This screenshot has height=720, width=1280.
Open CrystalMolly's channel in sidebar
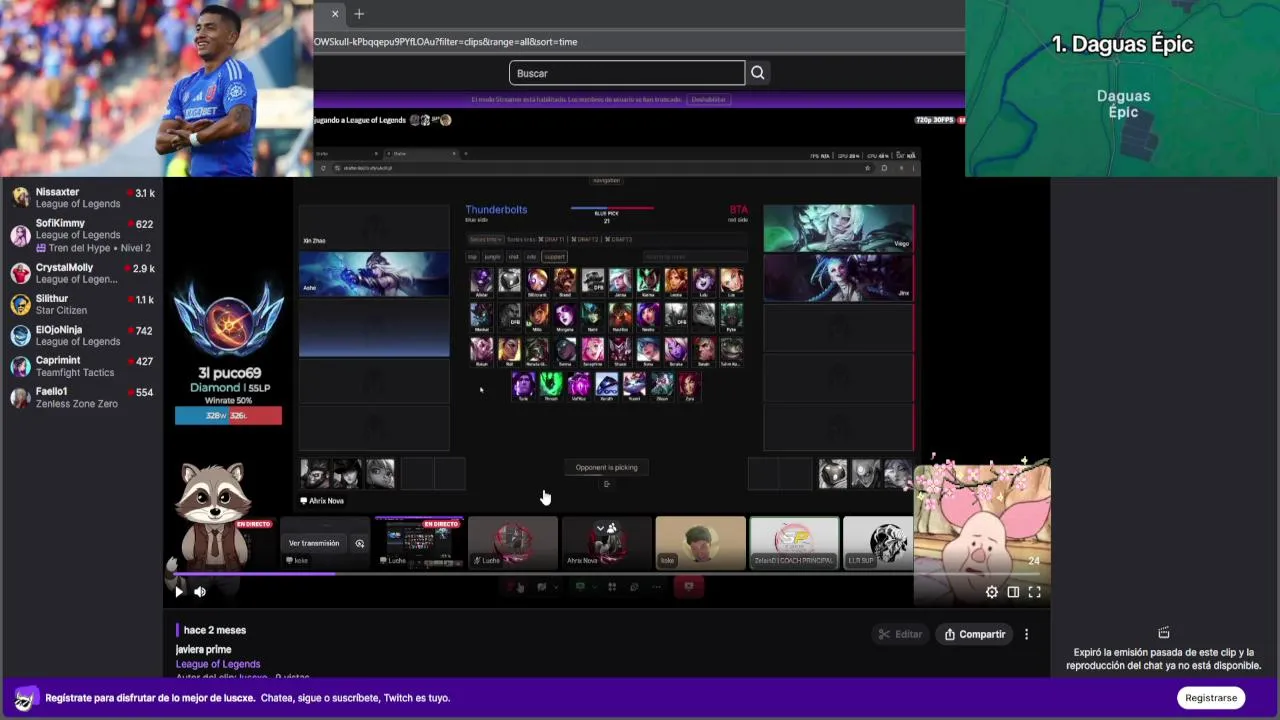coord(82,273)
